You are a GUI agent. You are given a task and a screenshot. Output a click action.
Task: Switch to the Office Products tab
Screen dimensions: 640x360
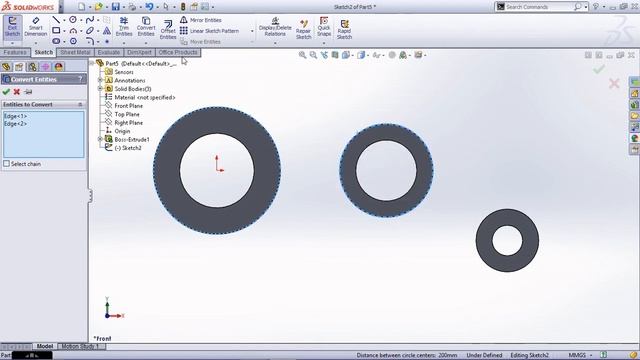click(178, 53)
